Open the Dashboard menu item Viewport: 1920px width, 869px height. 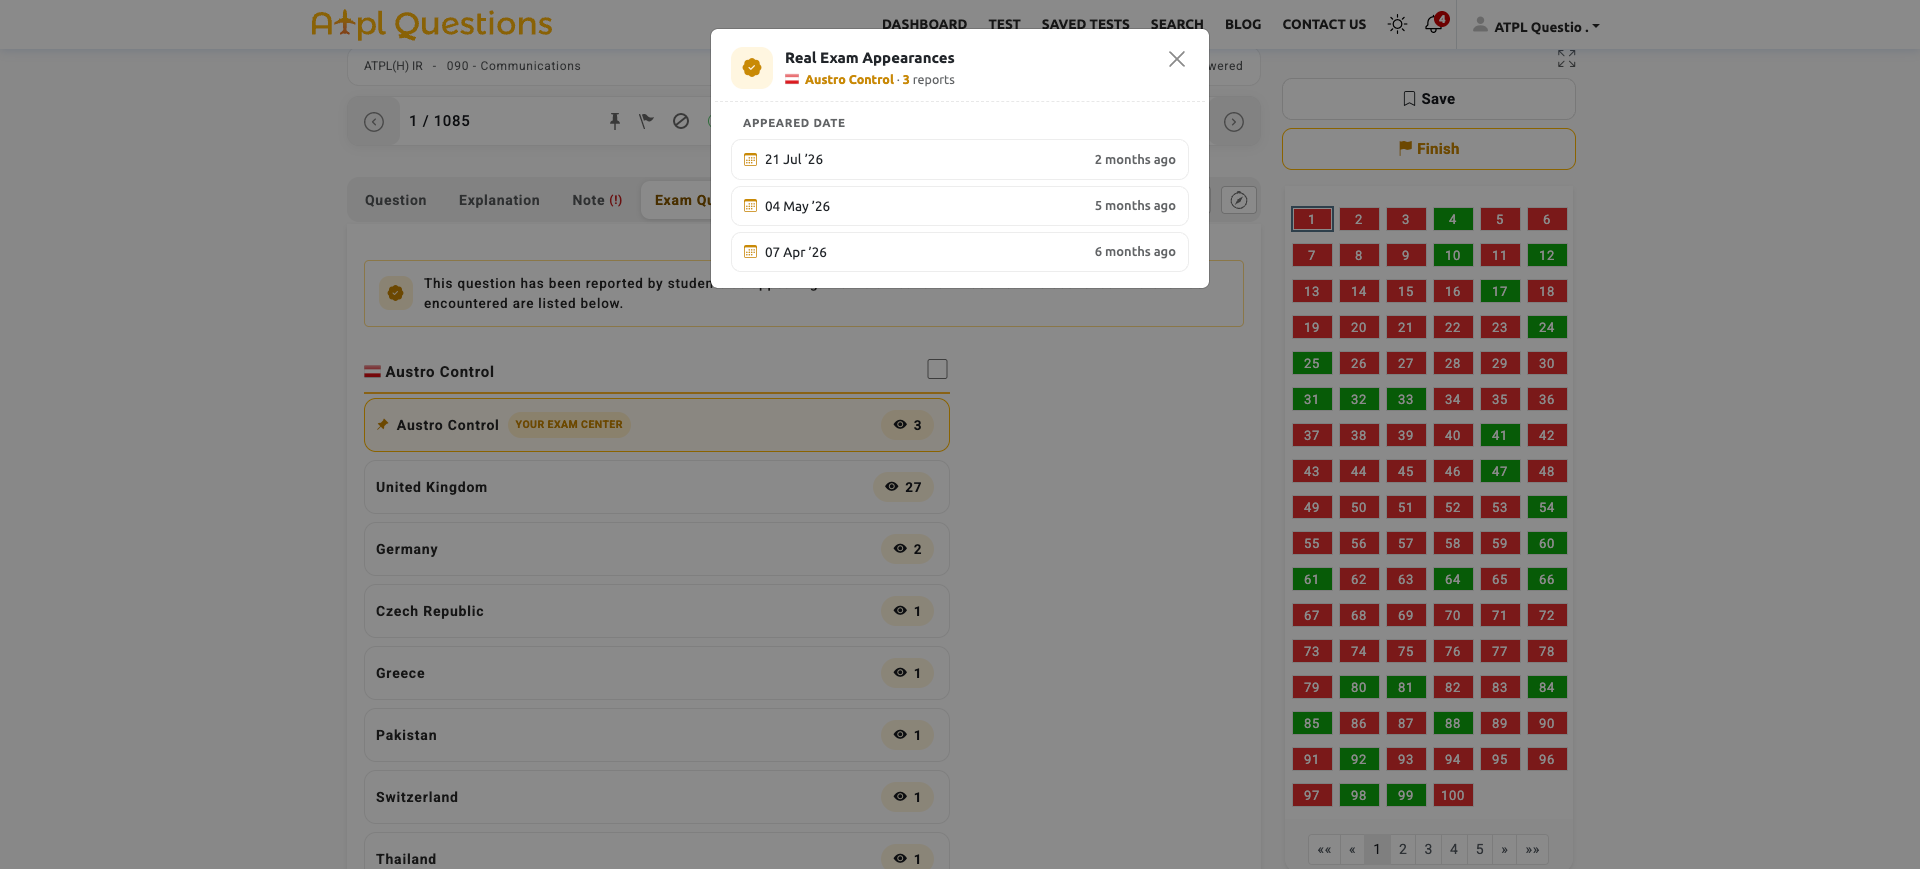(x=924, y=24)
